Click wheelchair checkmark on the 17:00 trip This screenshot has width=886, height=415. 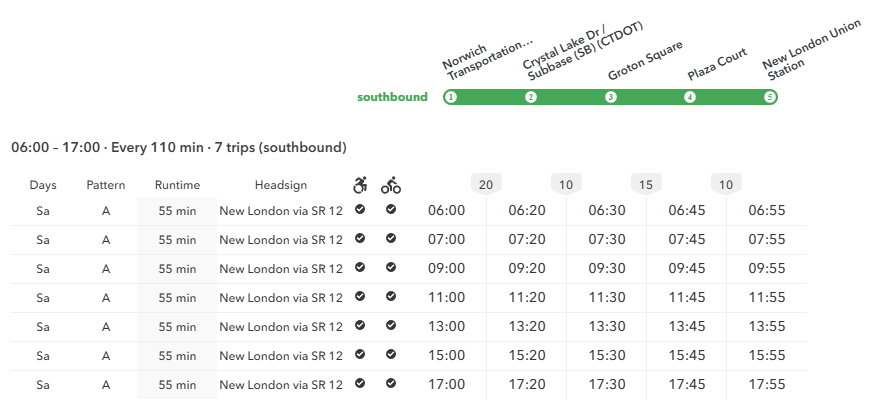[x=360, y=383]
